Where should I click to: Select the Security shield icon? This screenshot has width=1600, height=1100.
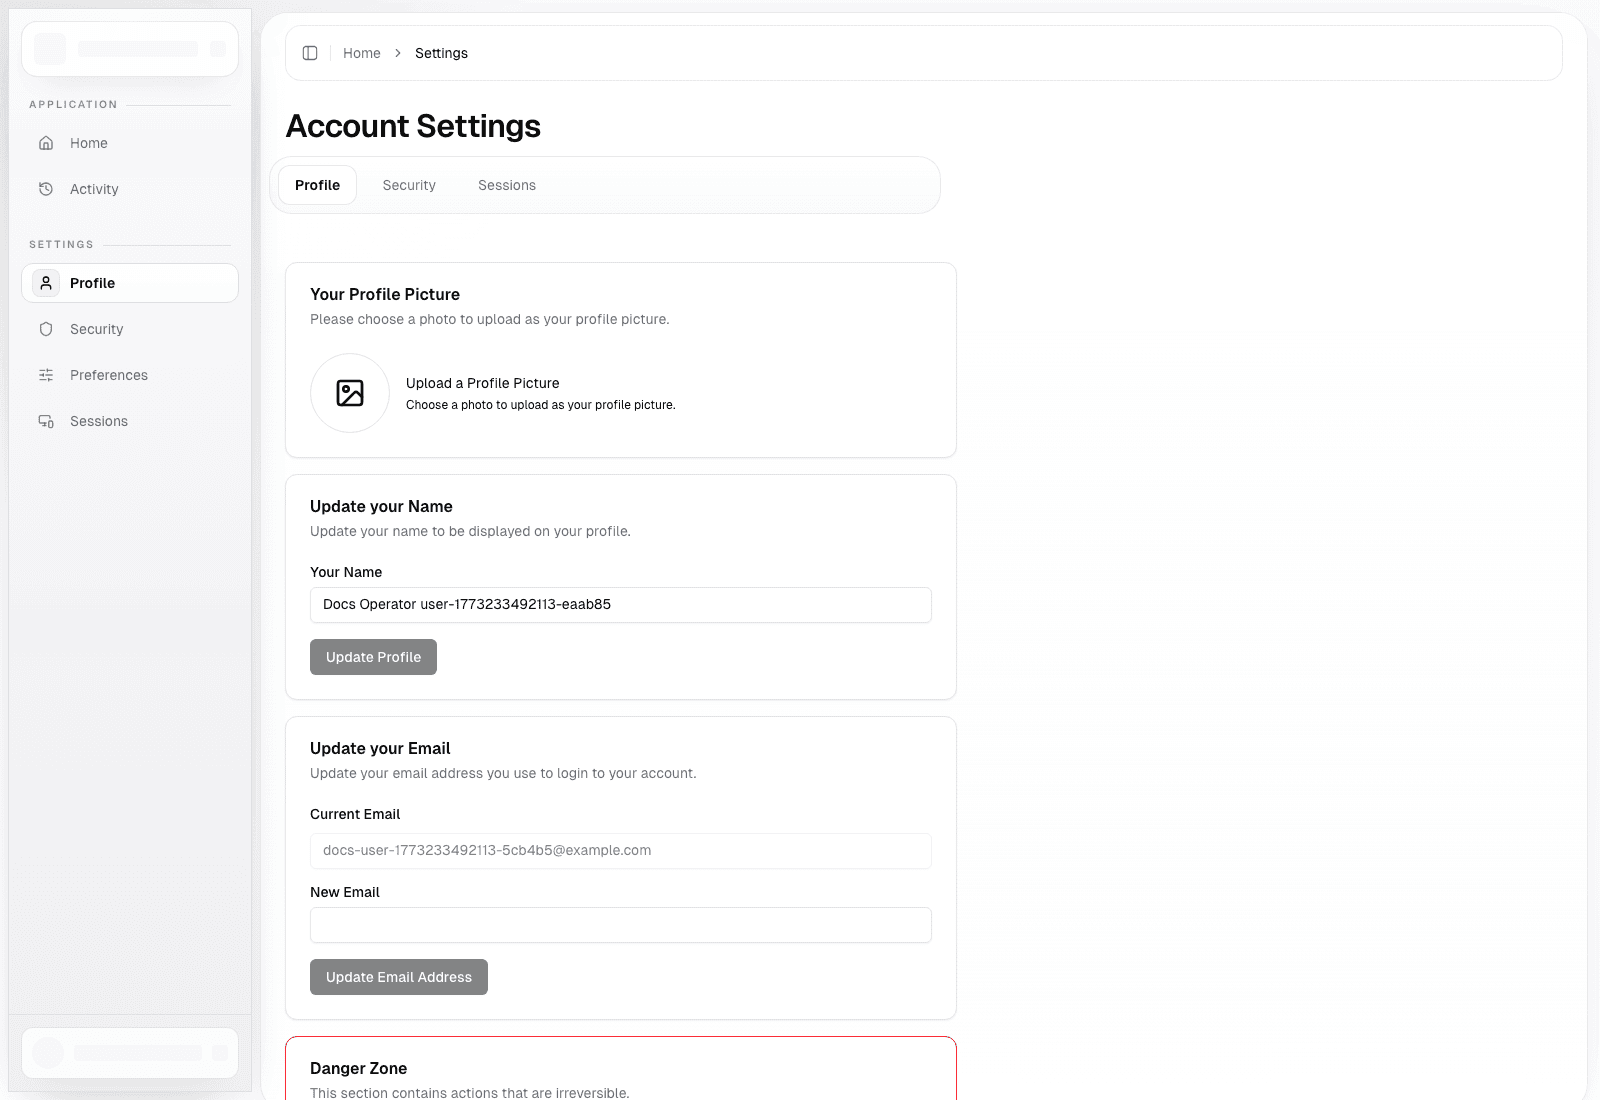pyautogui.click(x=46, y=329)
